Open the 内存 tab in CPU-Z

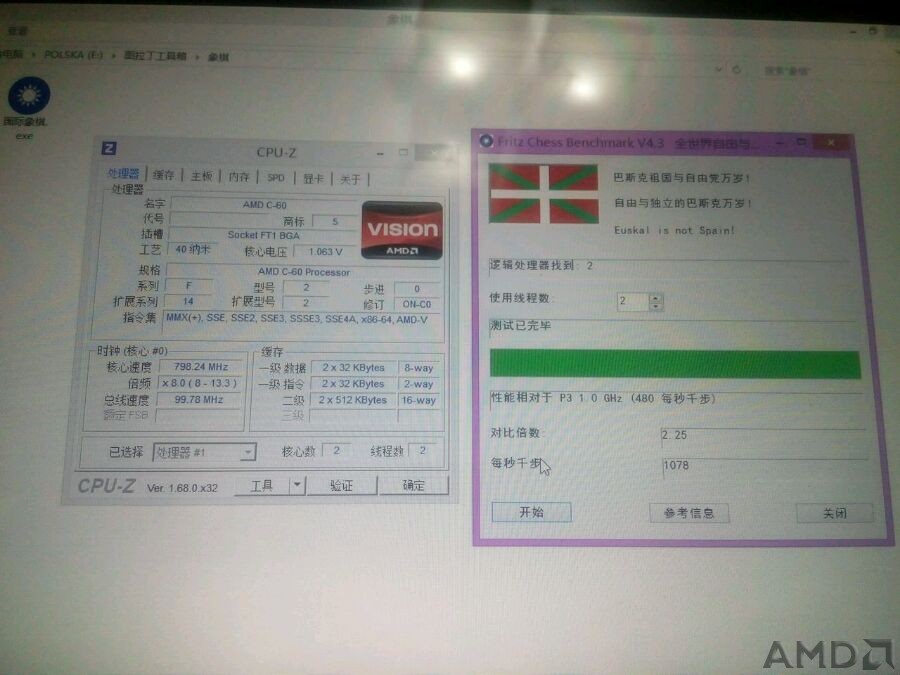[x=239, y=177]
